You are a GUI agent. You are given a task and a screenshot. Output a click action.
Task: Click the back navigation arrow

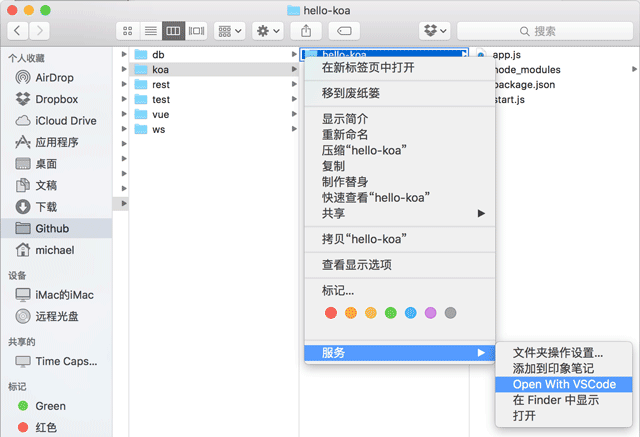tap(21, 31)
